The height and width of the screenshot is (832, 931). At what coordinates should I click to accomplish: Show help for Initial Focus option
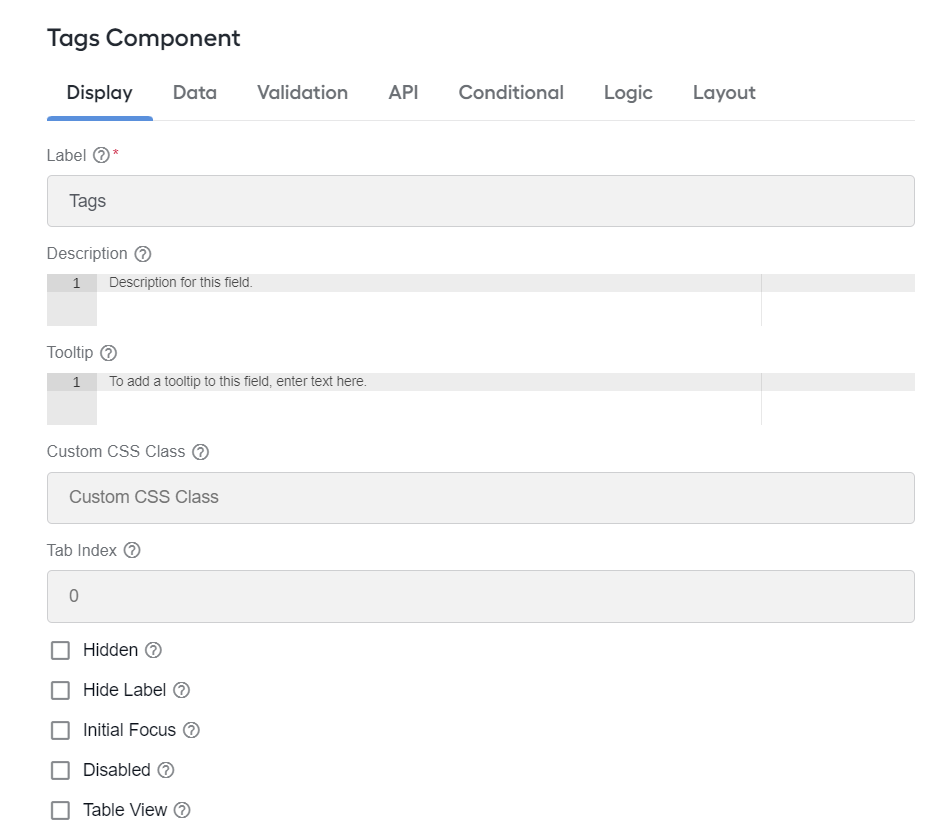191,730
